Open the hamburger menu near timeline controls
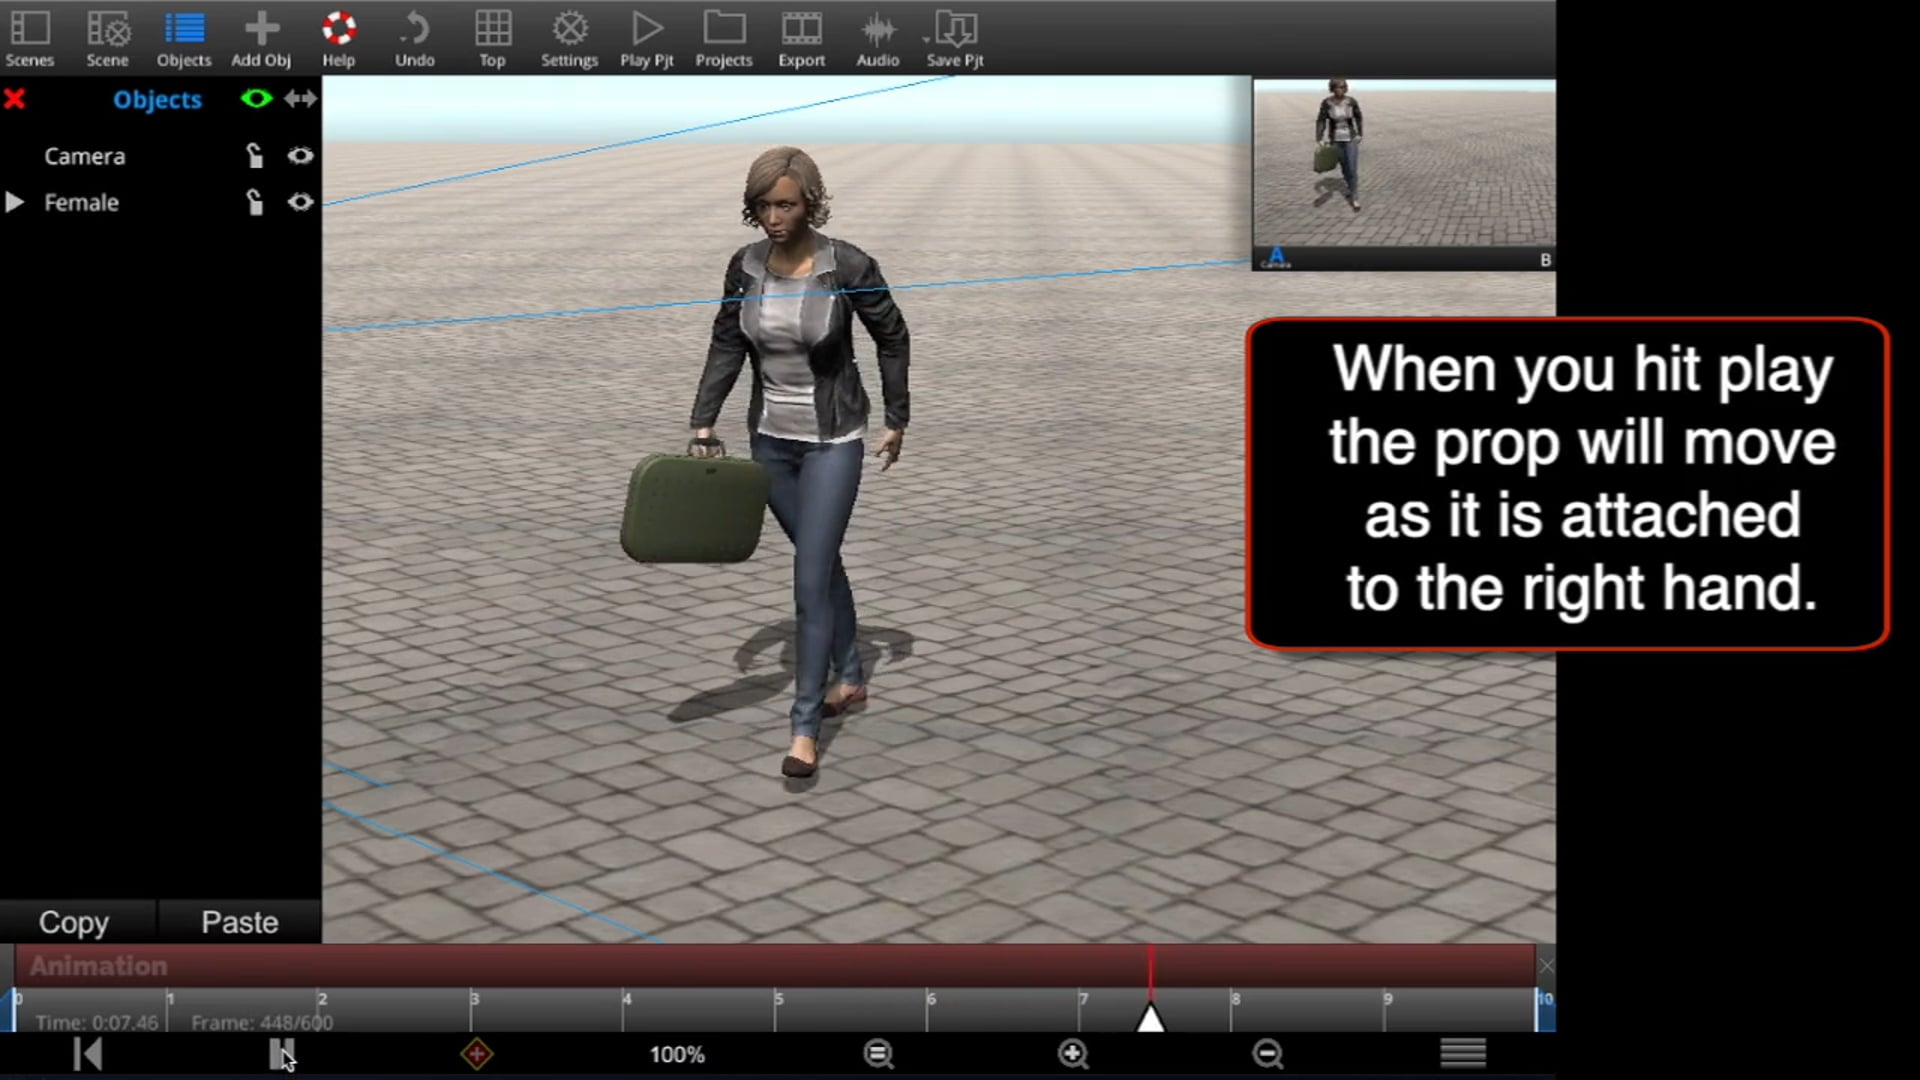The height and width of the screenshot is (1080, 1920). pos(1461,1053)
